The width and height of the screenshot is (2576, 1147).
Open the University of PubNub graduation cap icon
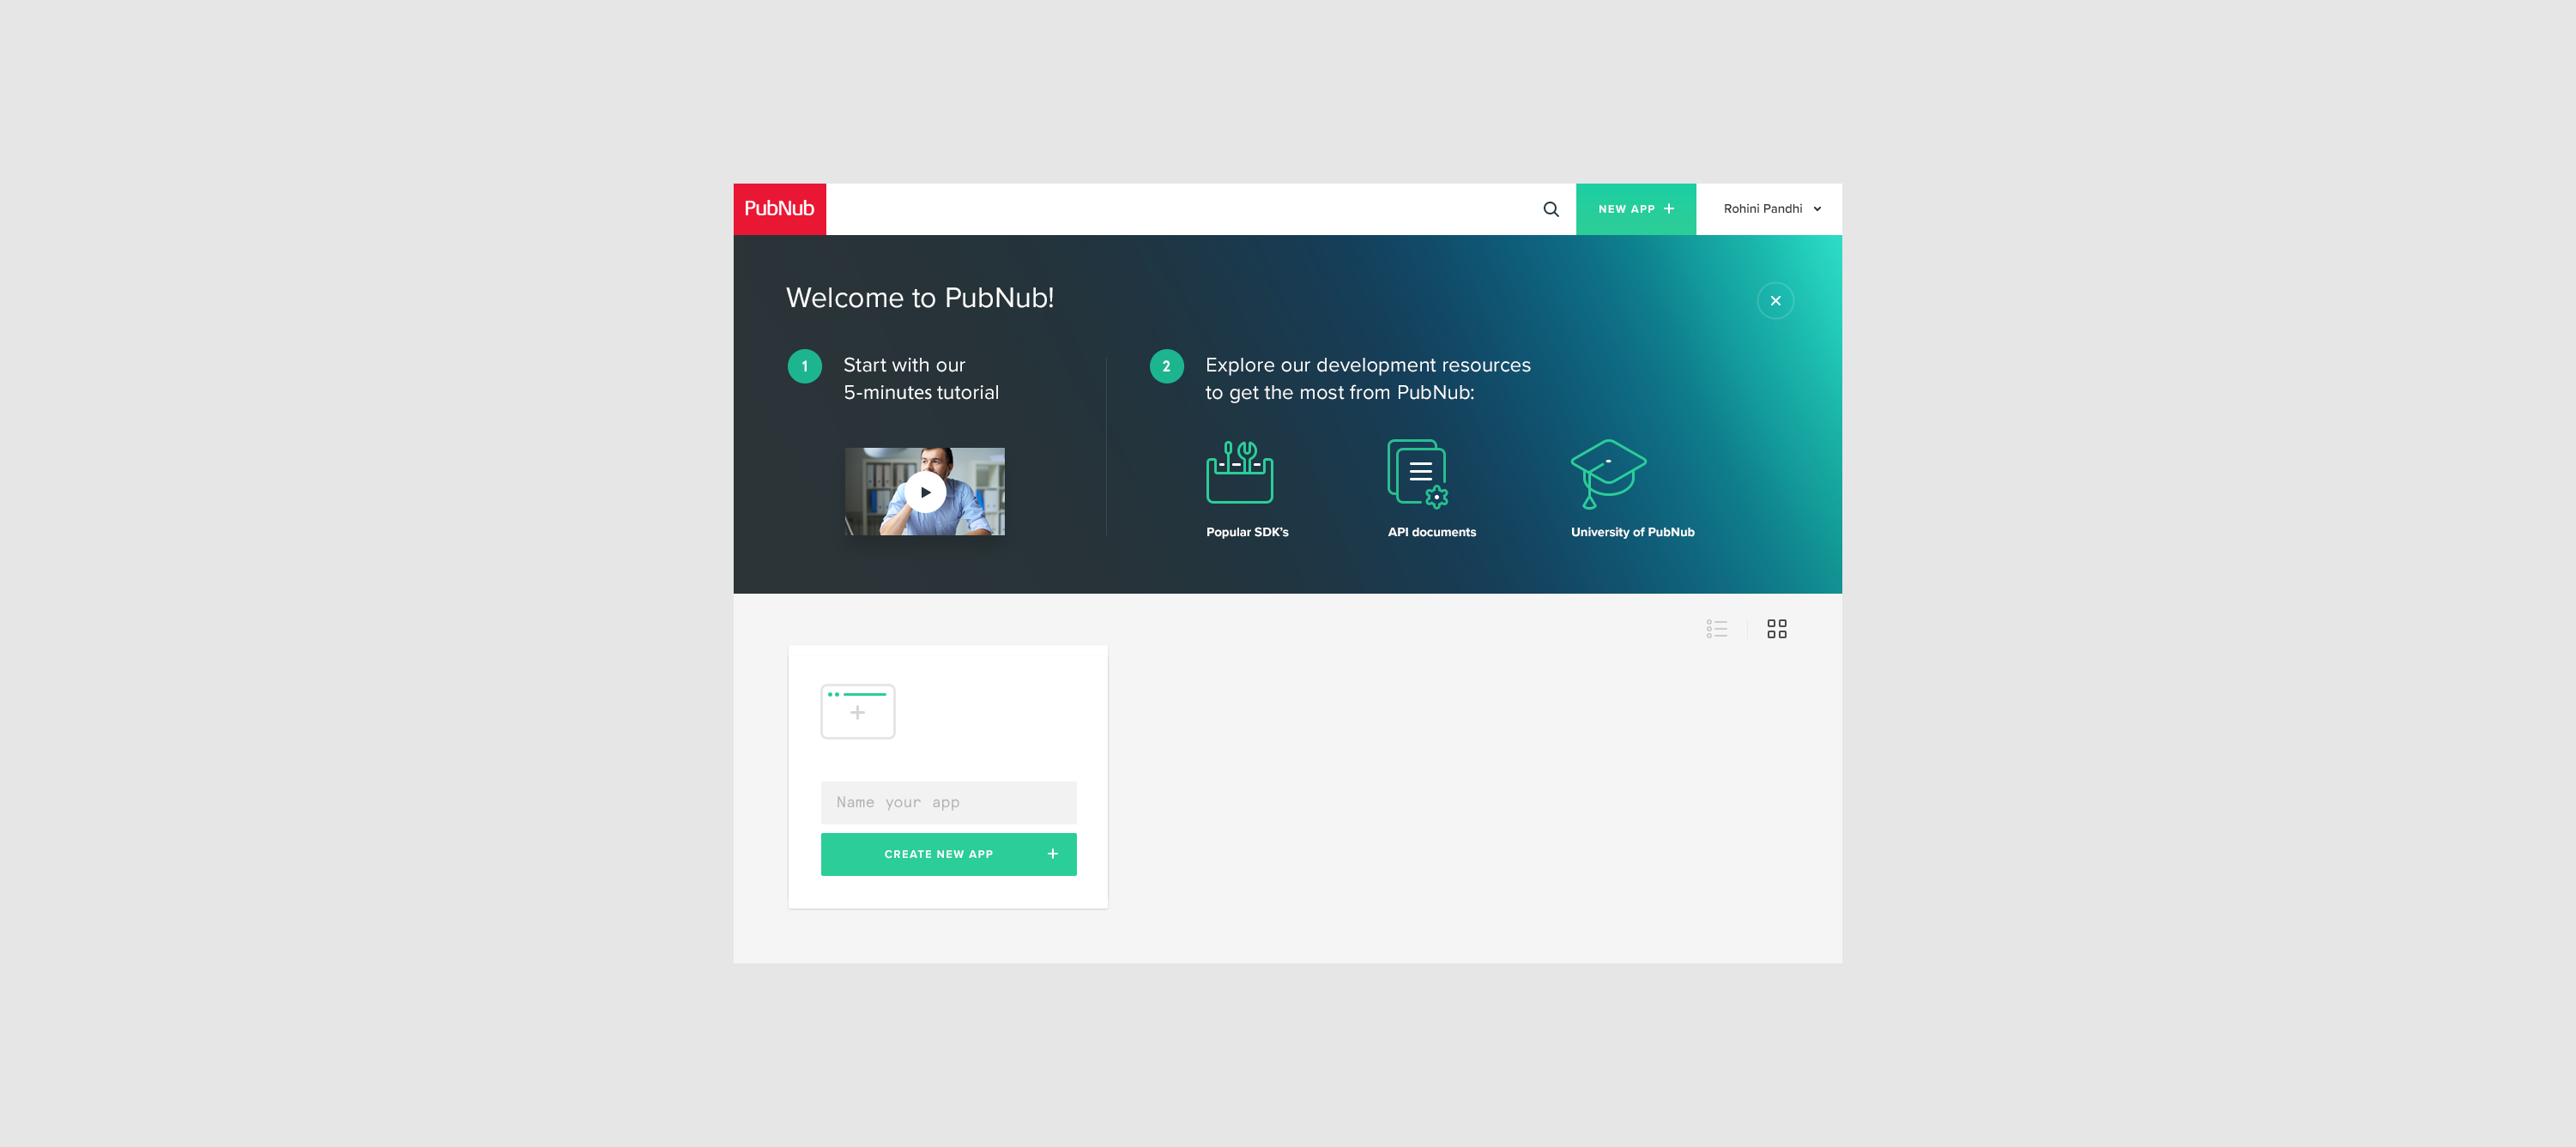click(x=1607, y=473)
